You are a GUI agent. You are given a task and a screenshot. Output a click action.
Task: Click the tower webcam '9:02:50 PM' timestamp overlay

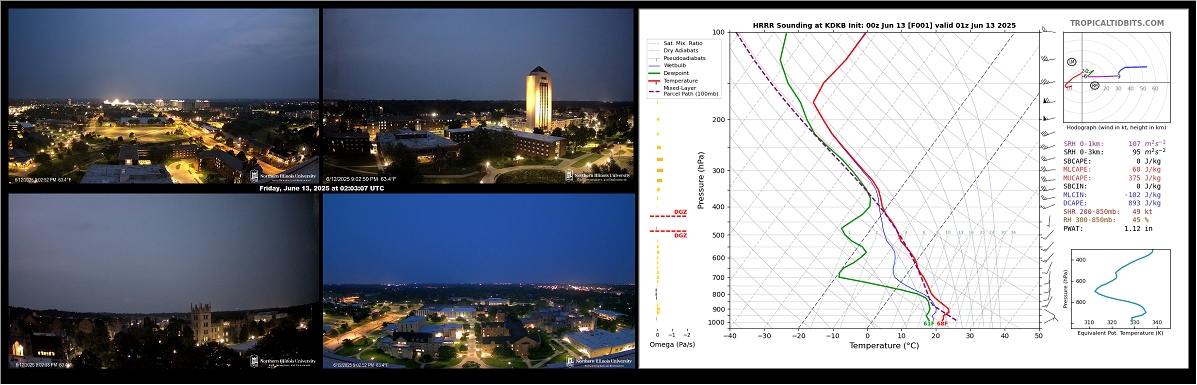(x=360, y=180)
